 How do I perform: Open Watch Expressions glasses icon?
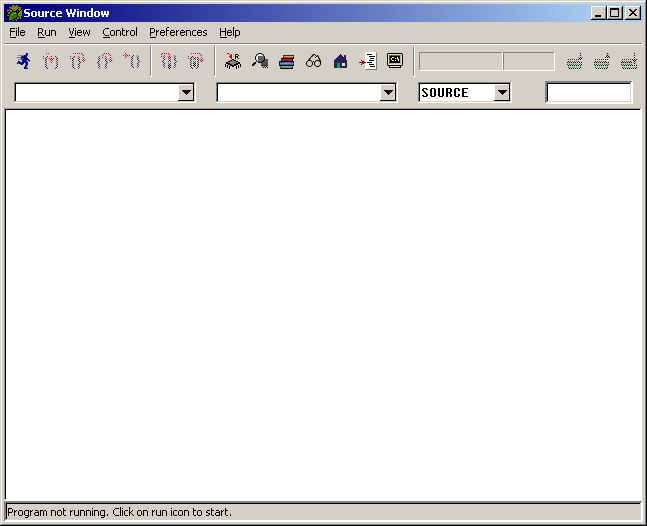coord(314,61)
